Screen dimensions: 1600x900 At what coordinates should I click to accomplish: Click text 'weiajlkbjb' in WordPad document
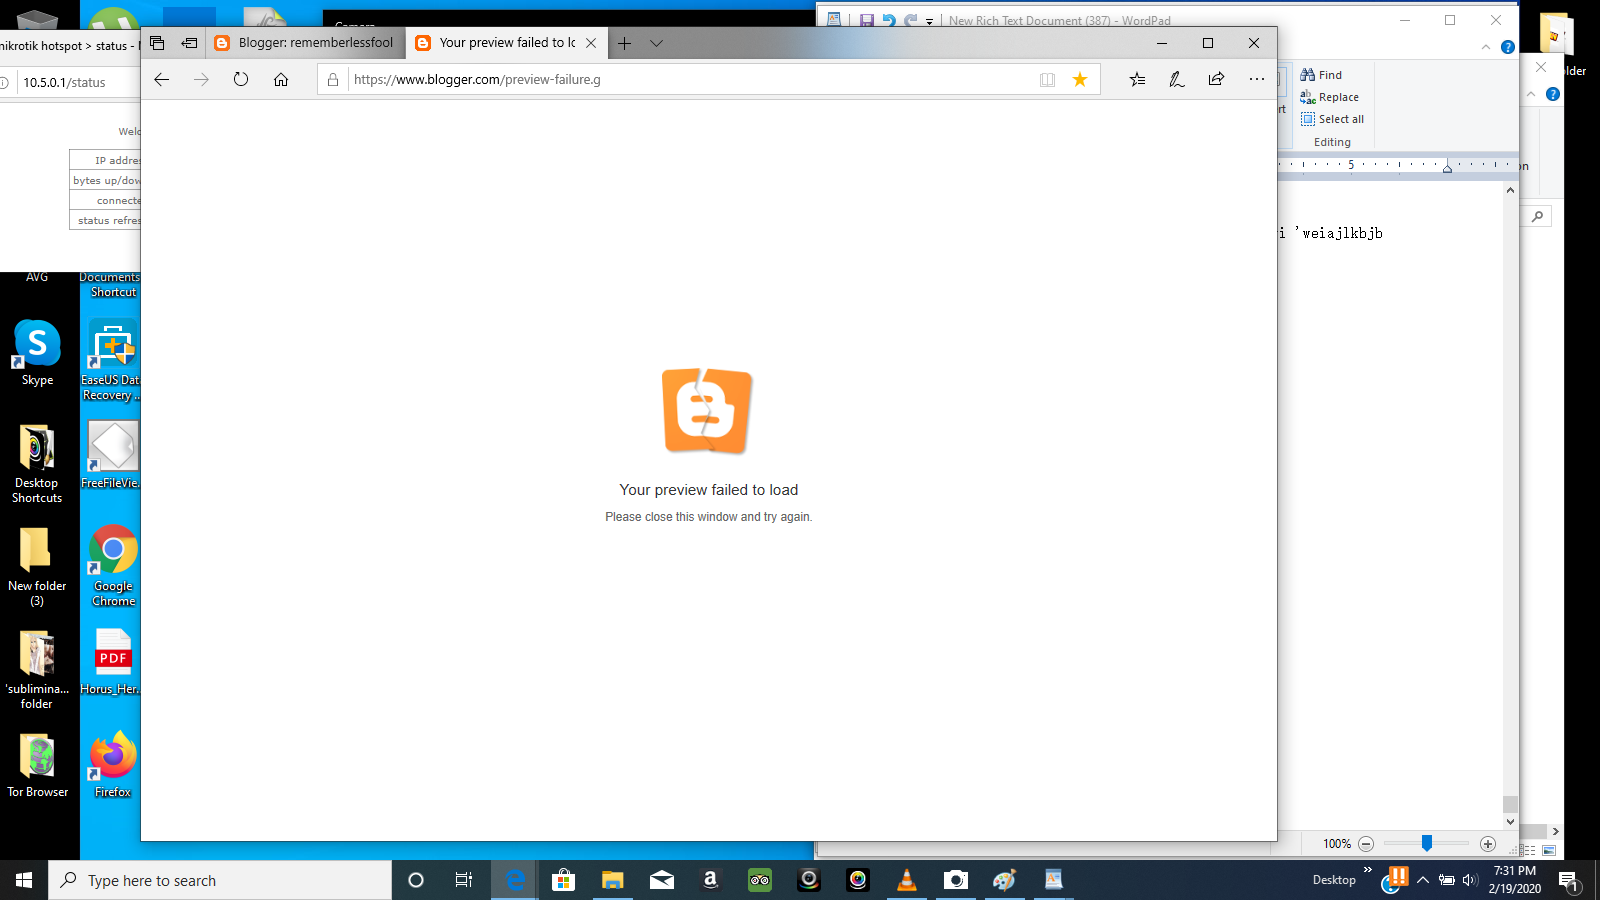click(x=1342, y=233)
